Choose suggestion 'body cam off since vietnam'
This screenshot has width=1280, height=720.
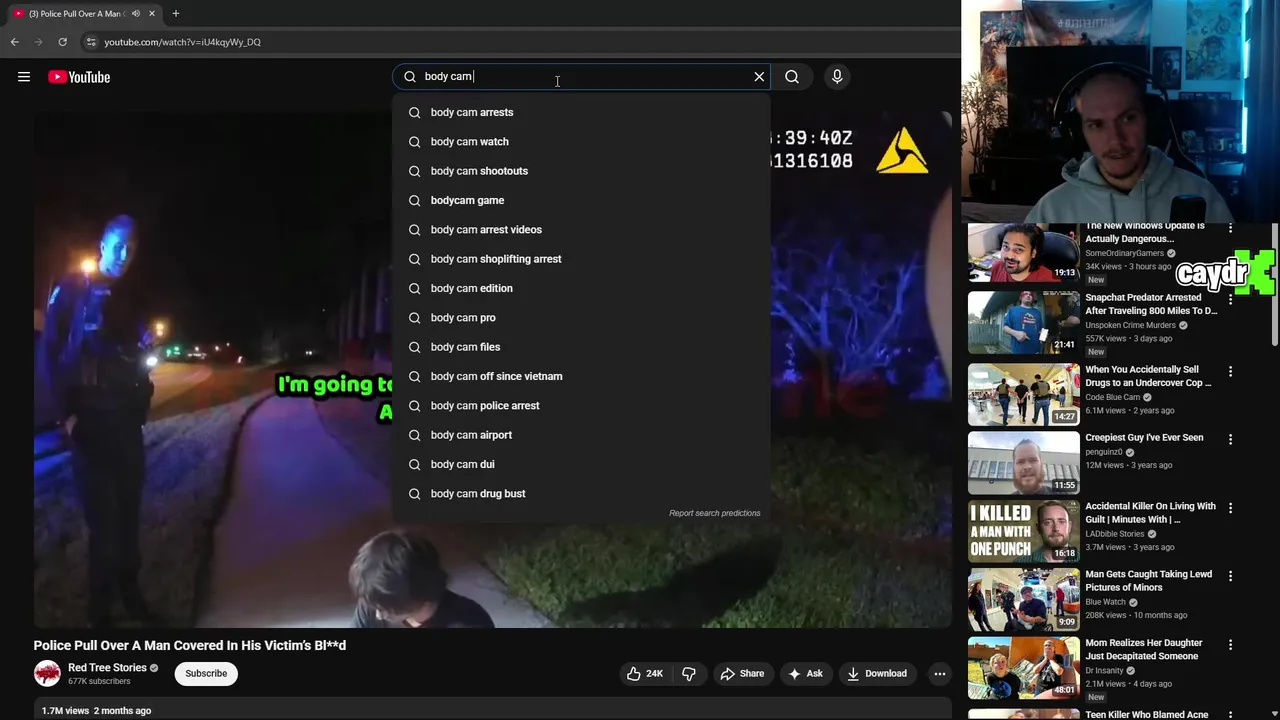(581, 376)
